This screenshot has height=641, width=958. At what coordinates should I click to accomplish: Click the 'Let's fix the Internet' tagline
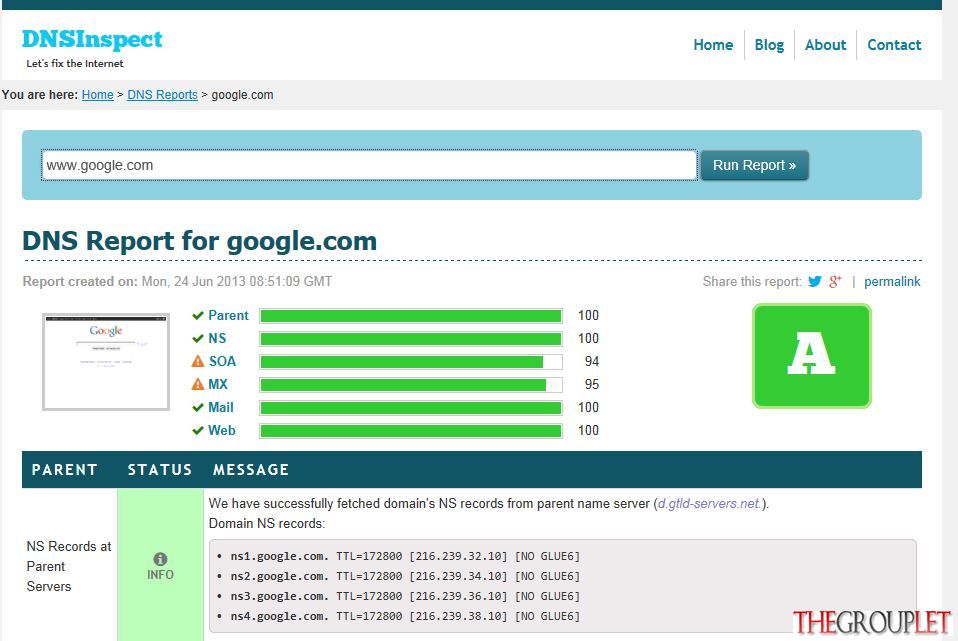[75, 64]
